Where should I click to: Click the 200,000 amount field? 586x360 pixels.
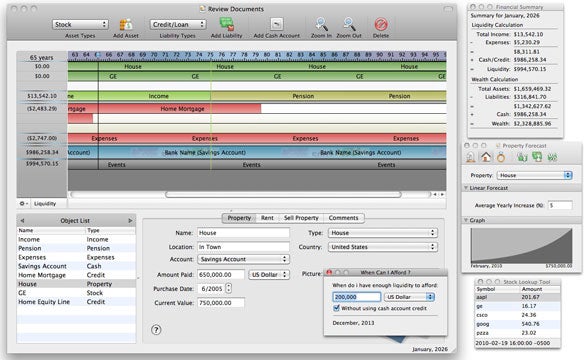point(357,297)
